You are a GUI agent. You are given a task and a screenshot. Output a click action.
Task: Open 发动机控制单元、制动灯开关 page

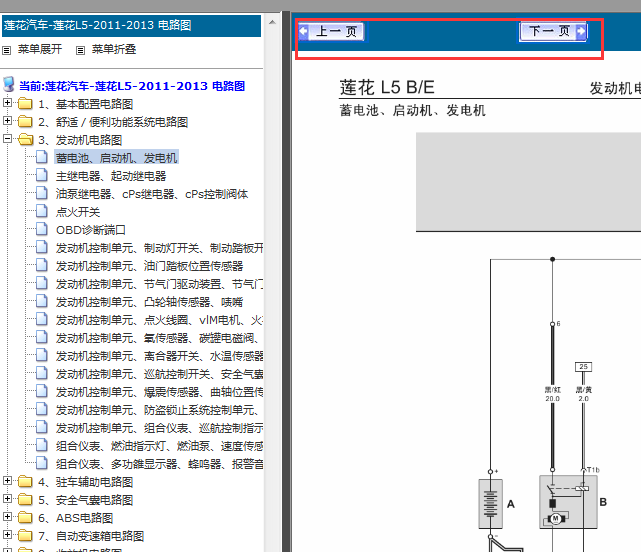(x=159, y=248)
